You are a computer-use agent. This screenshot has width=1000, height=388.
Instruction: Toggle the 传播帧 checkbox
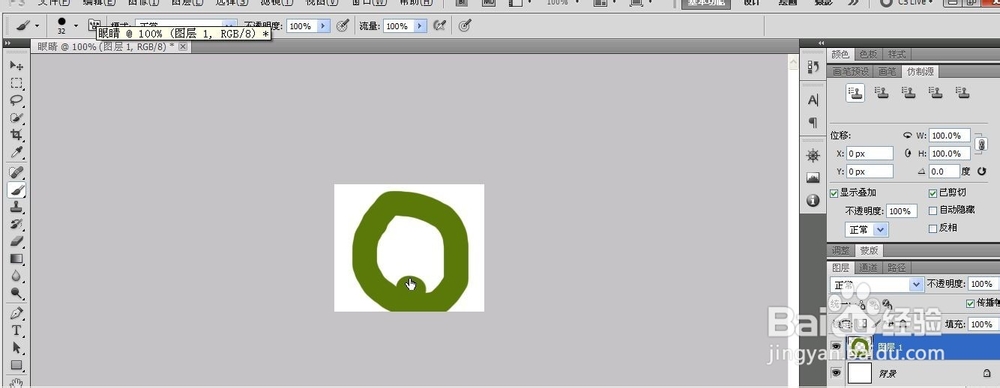coord(971,303)
